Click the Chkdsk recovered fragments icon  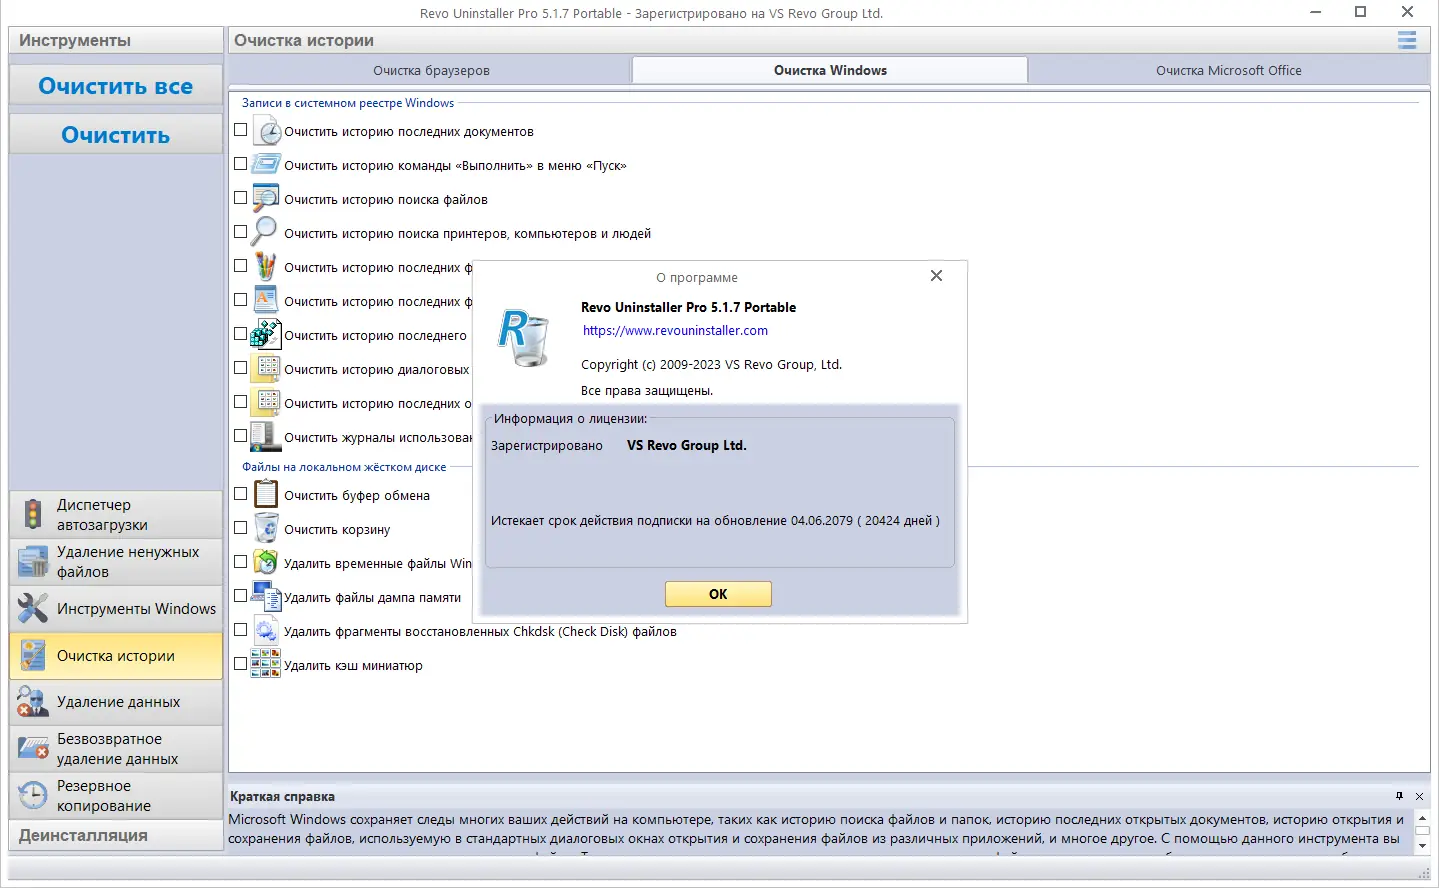(266, 630)
